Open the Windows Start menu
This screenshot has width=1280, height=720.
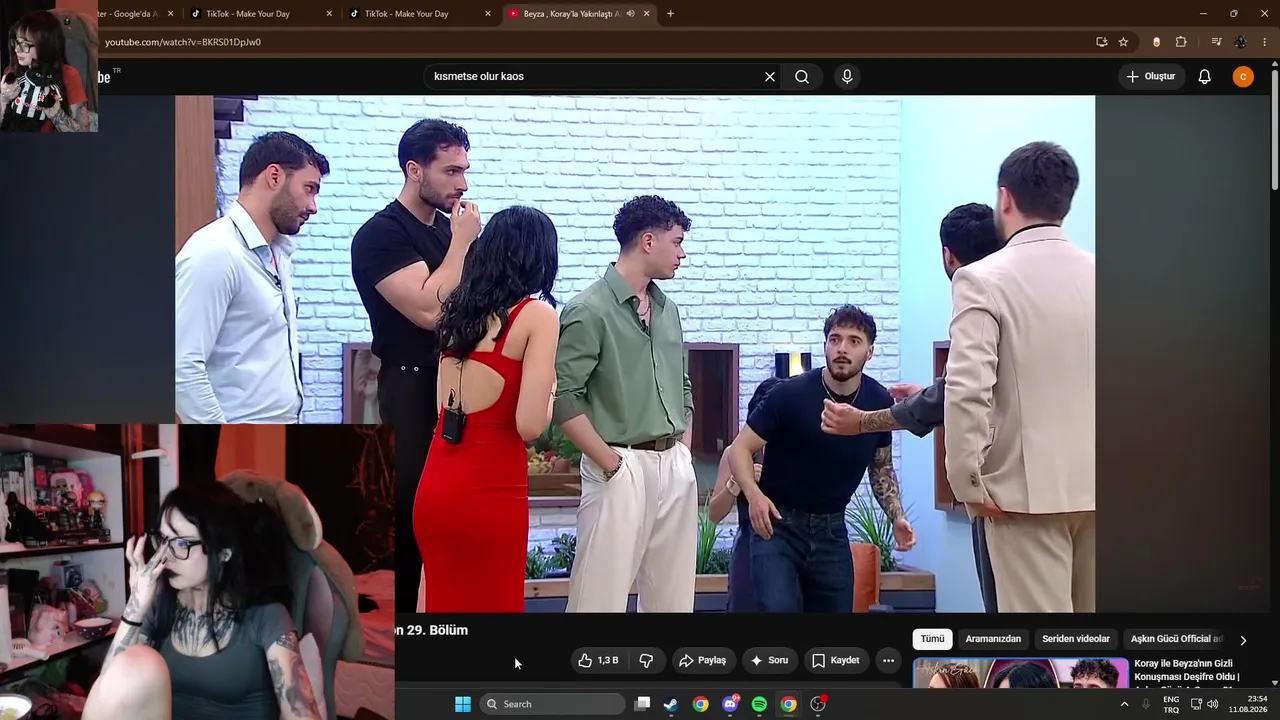463,704
